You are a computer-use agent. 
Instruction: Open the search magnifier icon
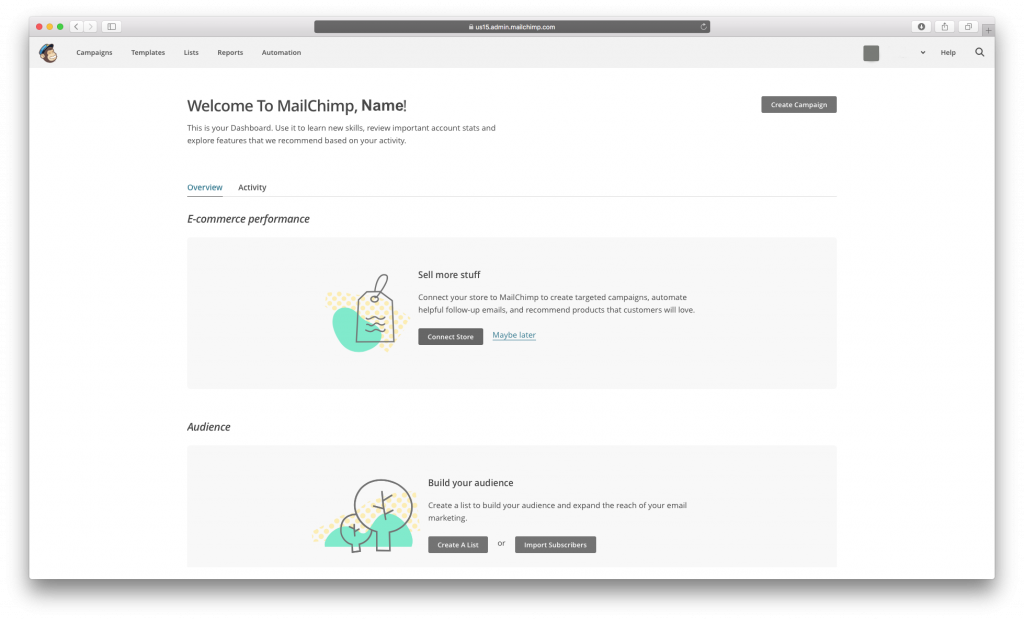coord(980,52)
